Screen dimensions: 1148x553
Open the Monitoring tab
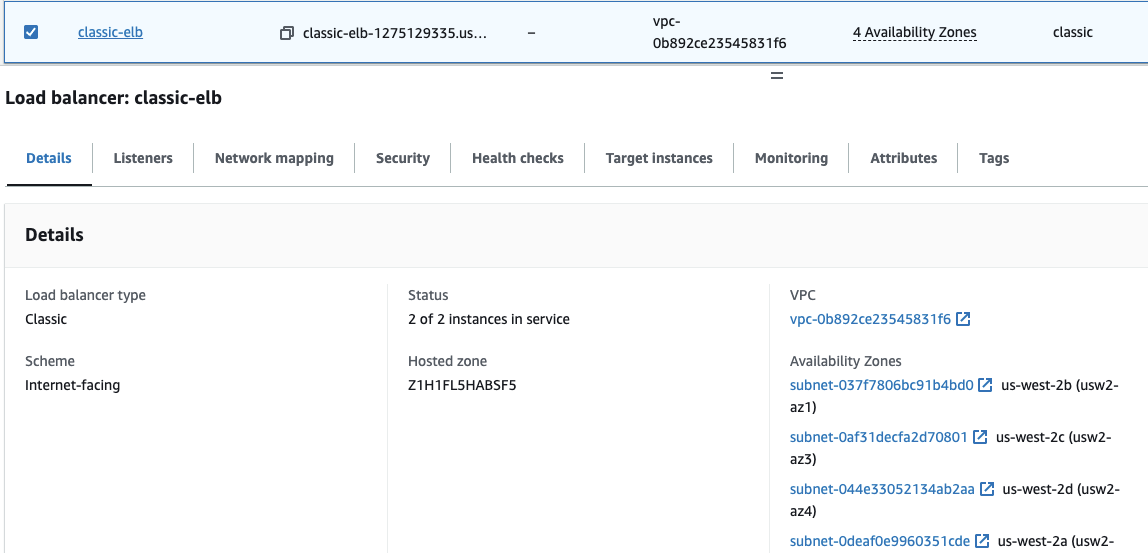791,158
